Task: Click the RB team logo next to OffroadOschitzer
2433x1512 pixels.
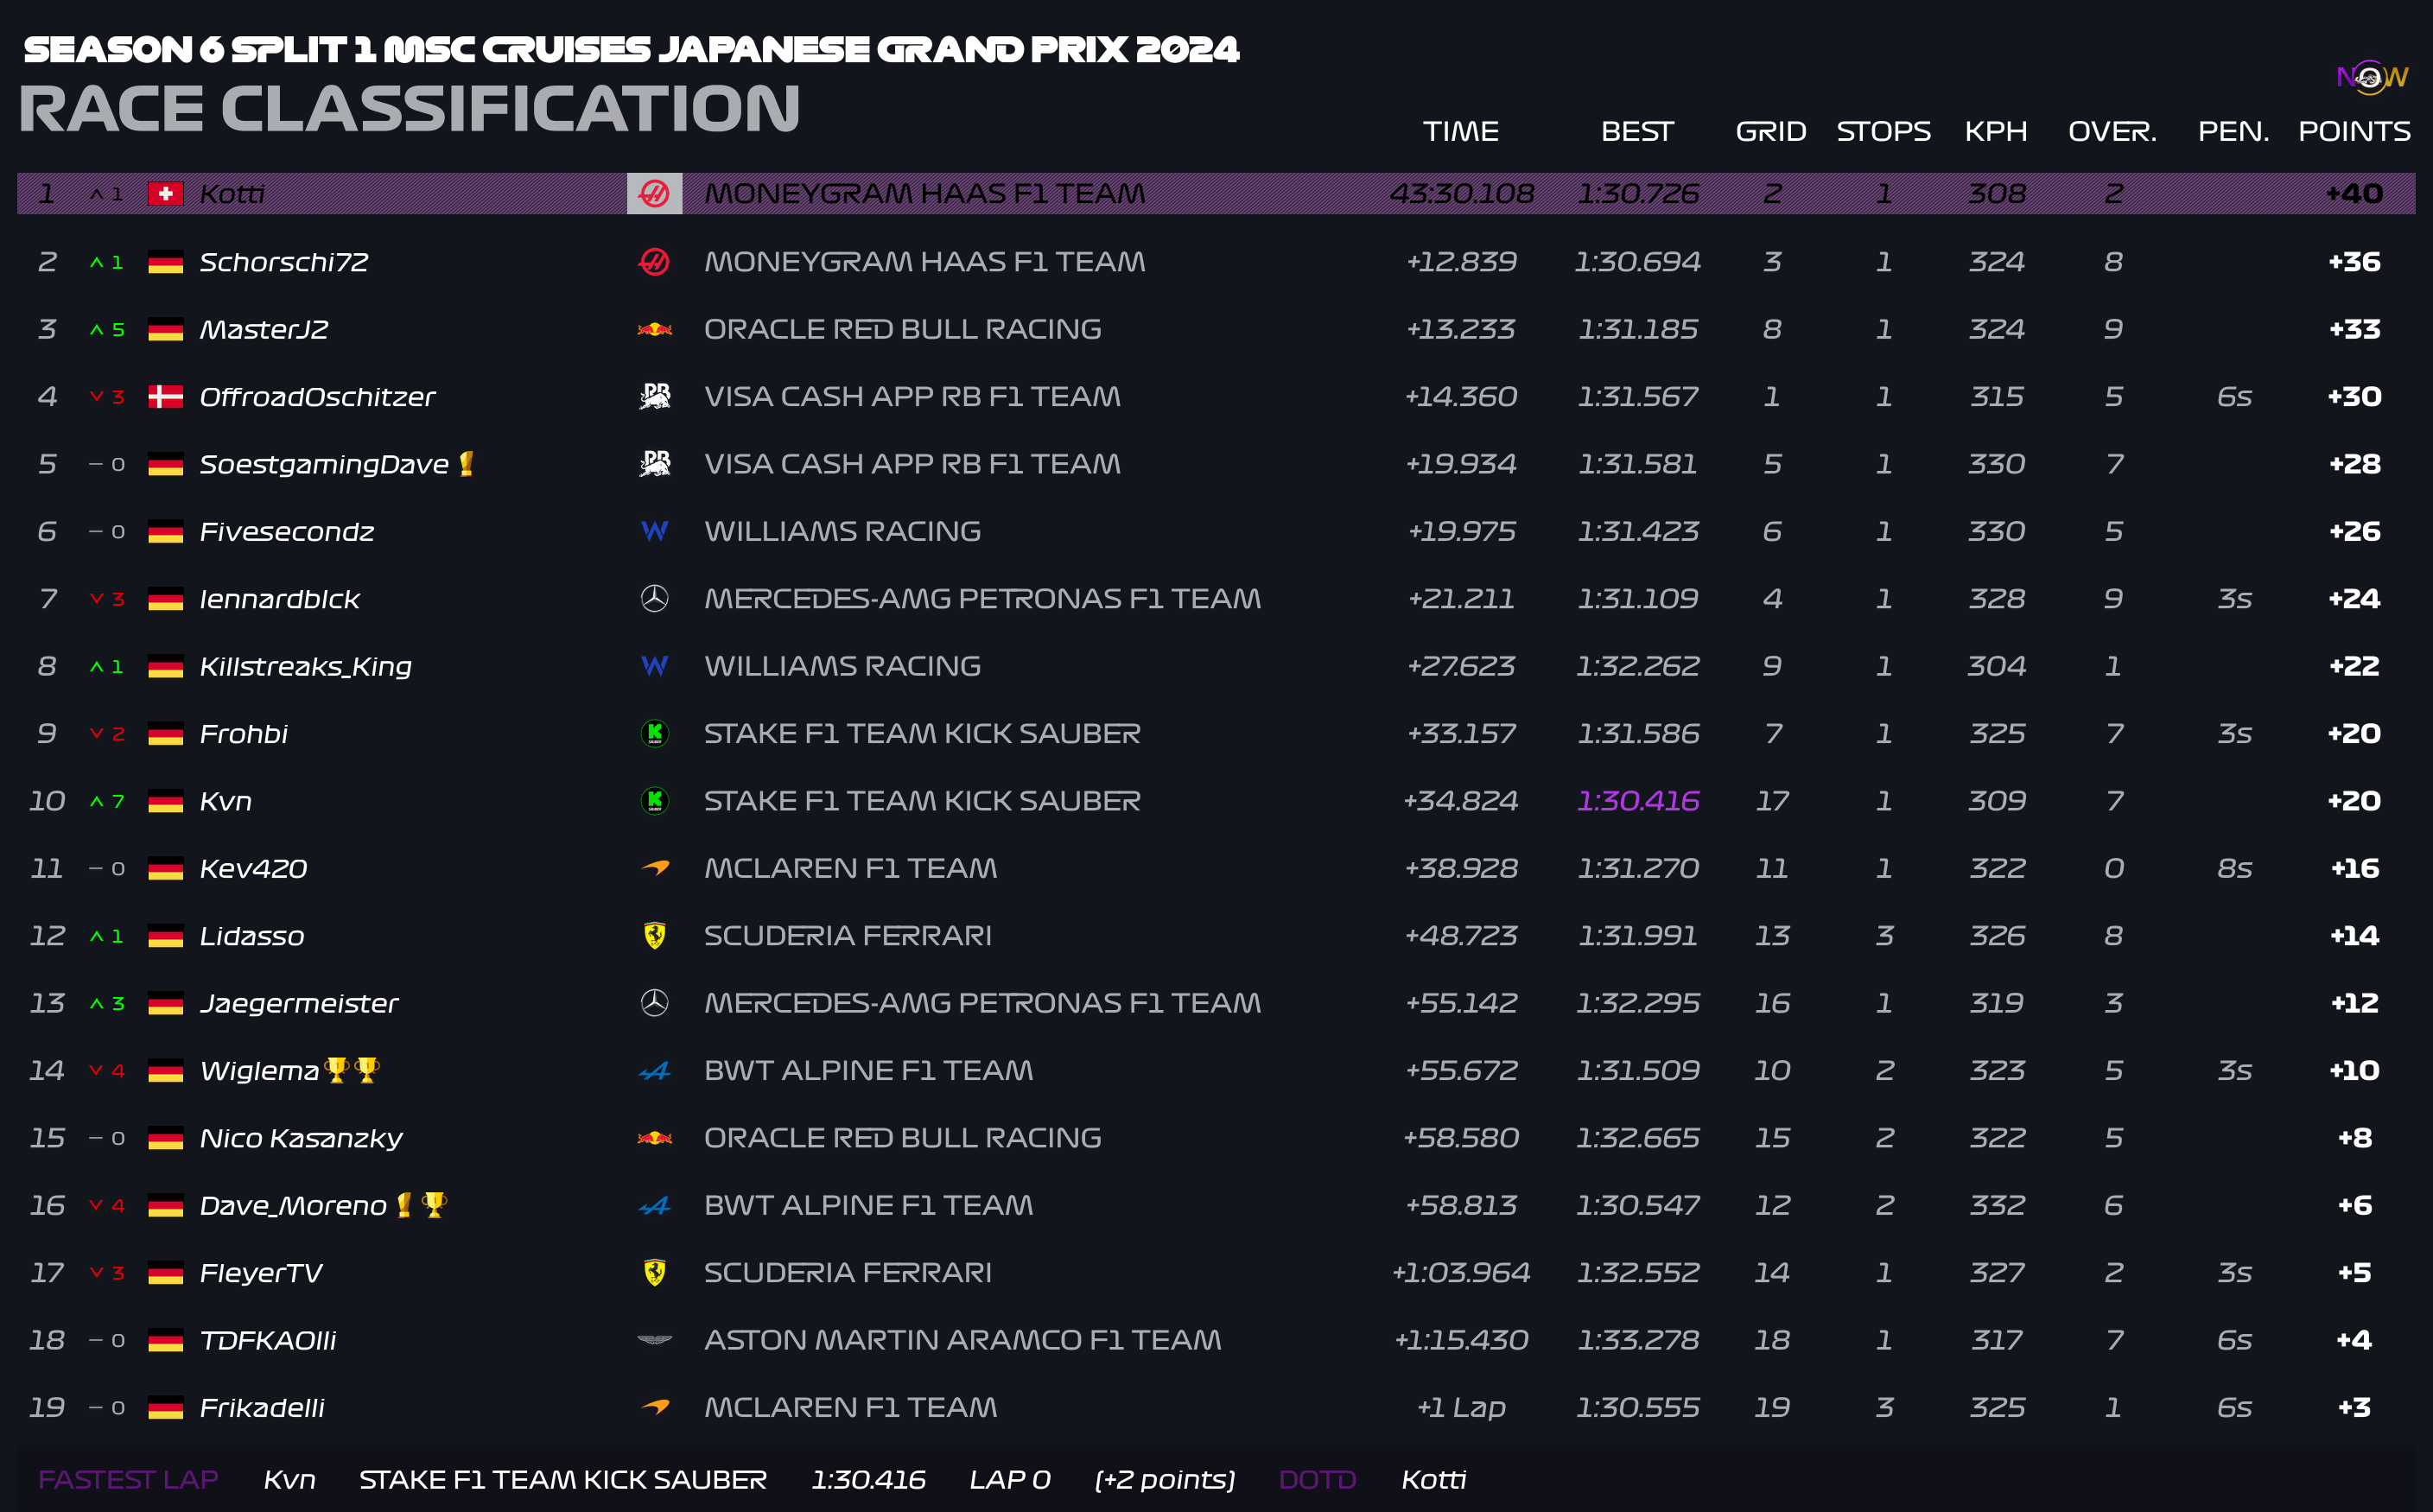Action: [x=654, y=396]
